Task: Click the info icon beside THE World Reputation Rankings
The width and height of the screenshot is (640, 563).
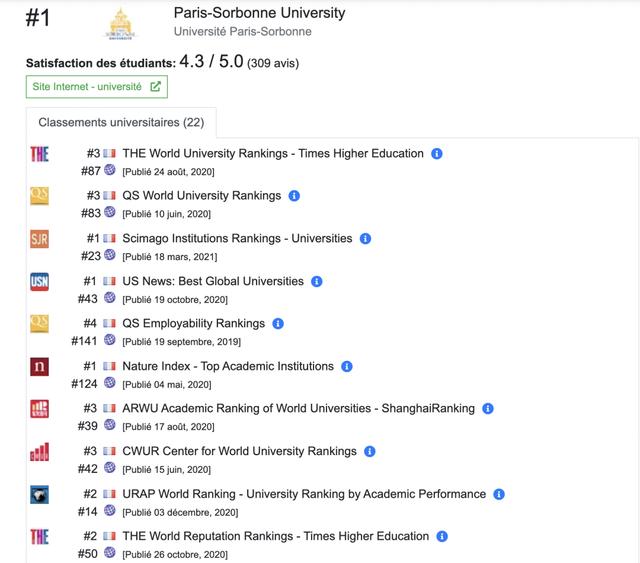Action: (x=442, y=536)
